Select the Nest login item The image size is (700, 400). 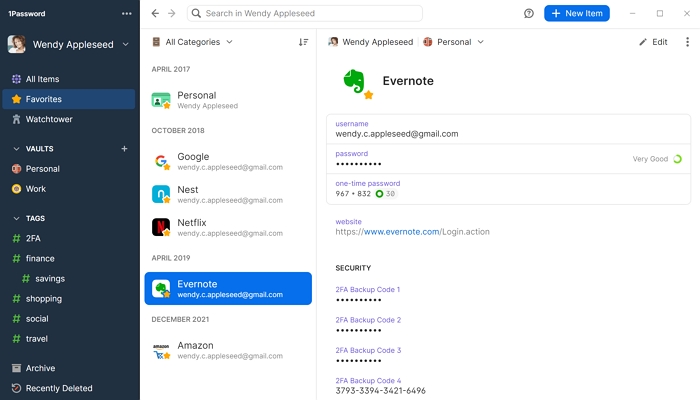[228, 194]
